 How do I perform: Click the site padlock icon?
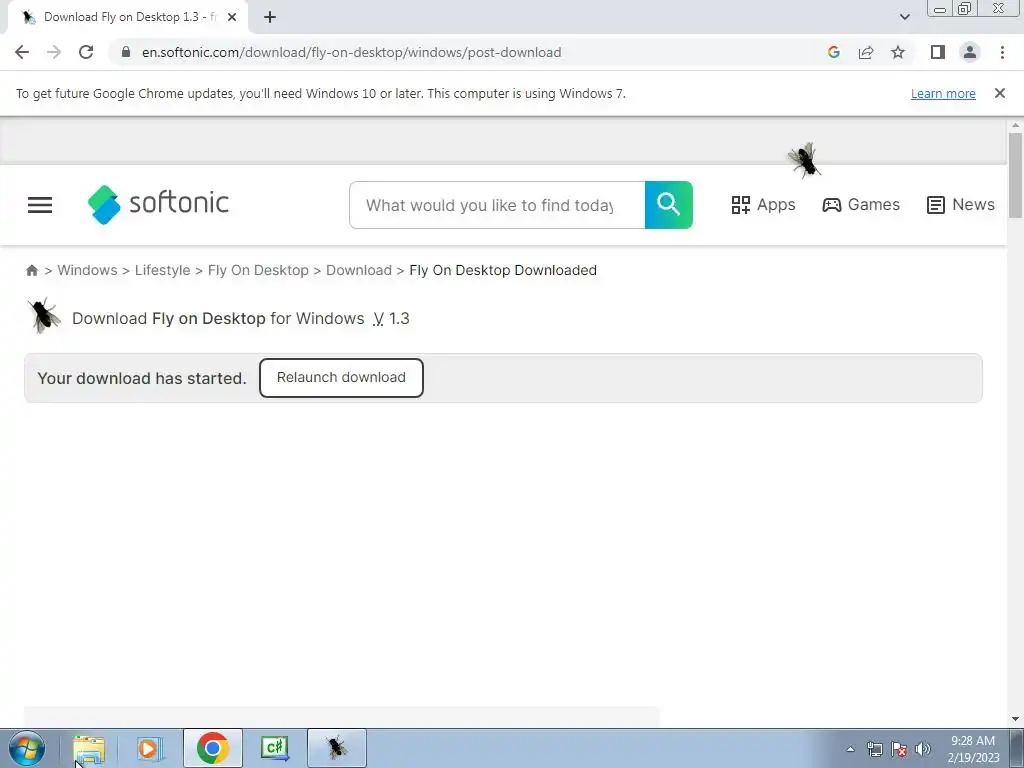[x=126, y=52]
